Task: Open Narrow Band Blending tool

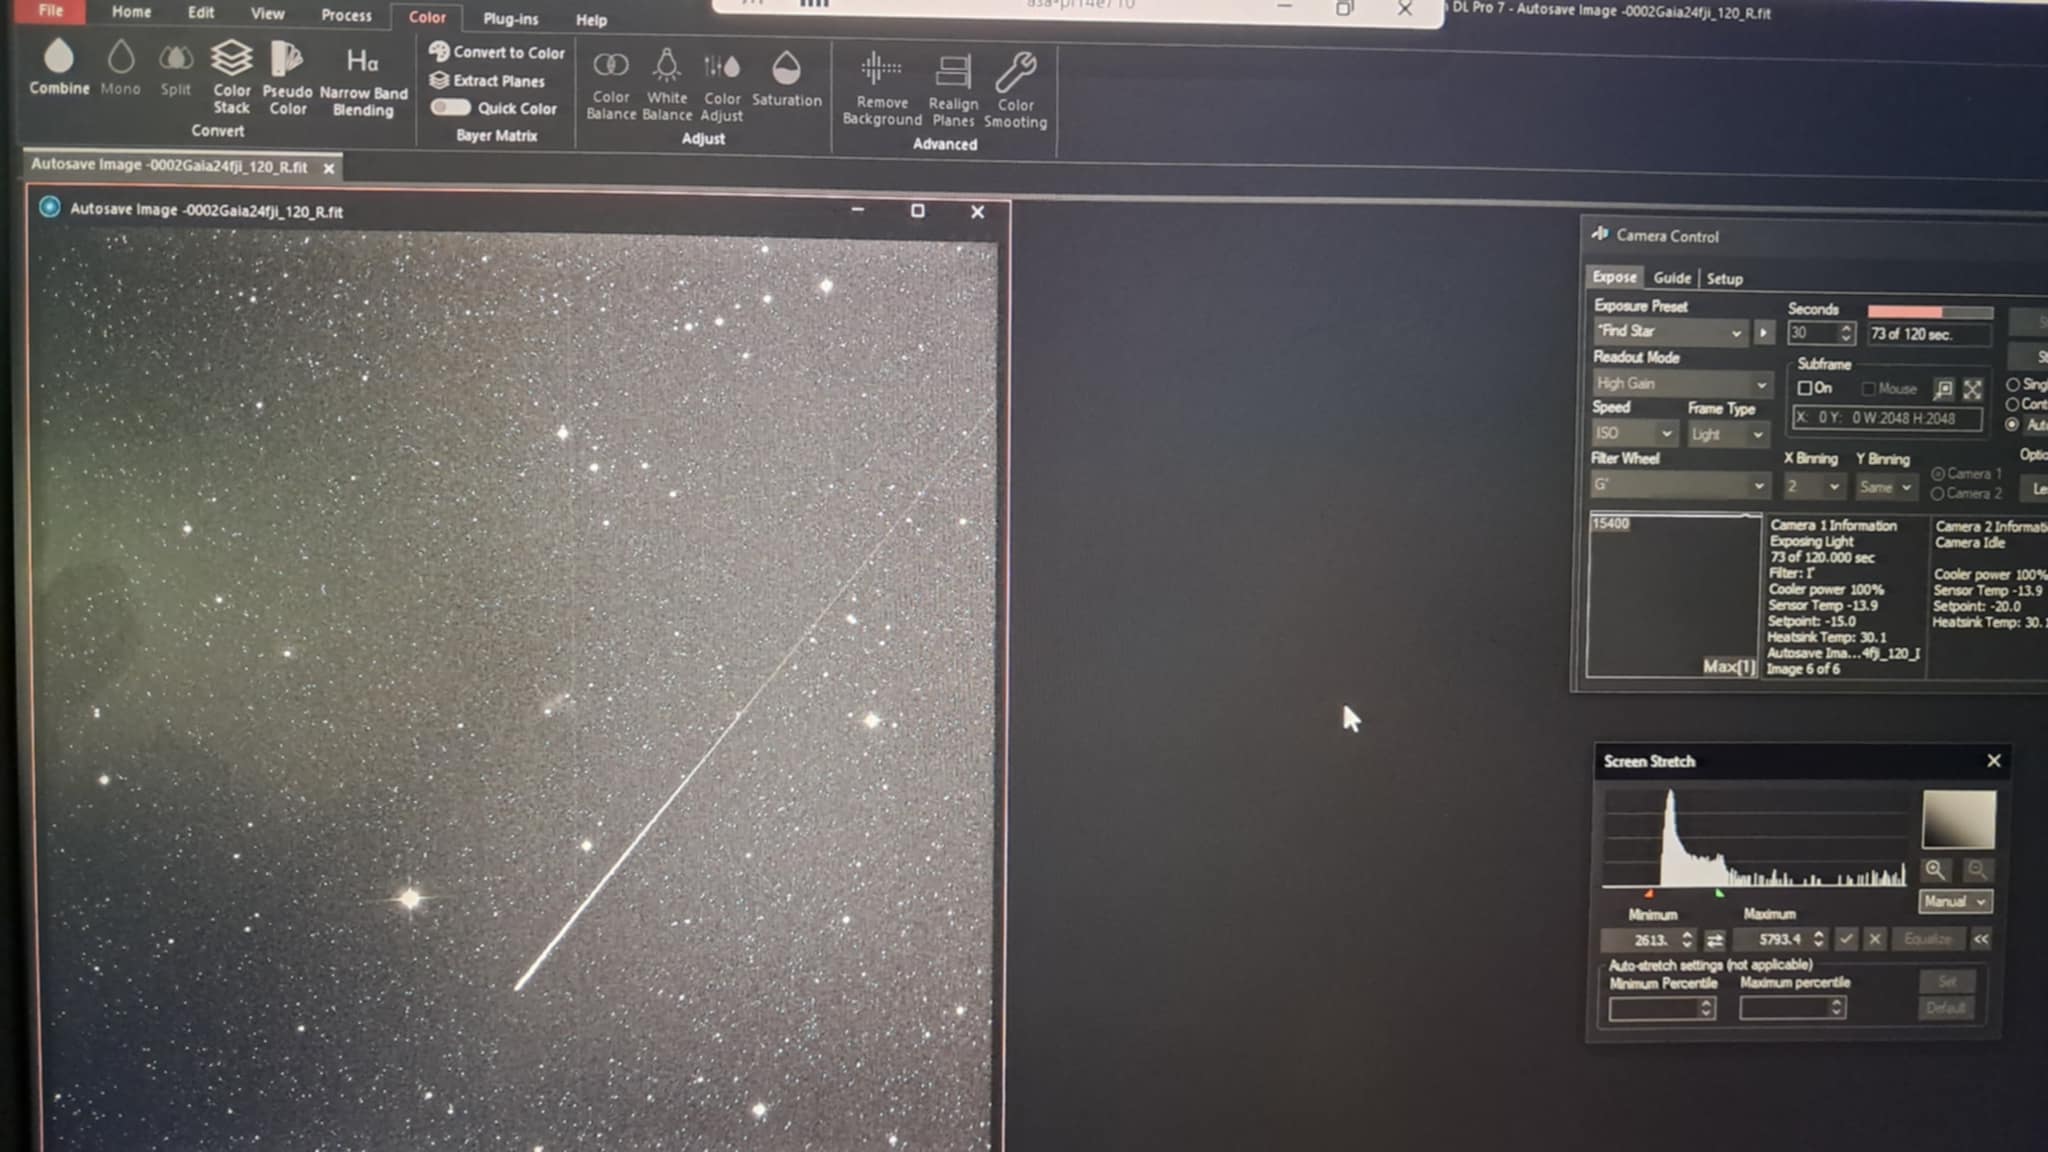Action: [x=363, y=81]
